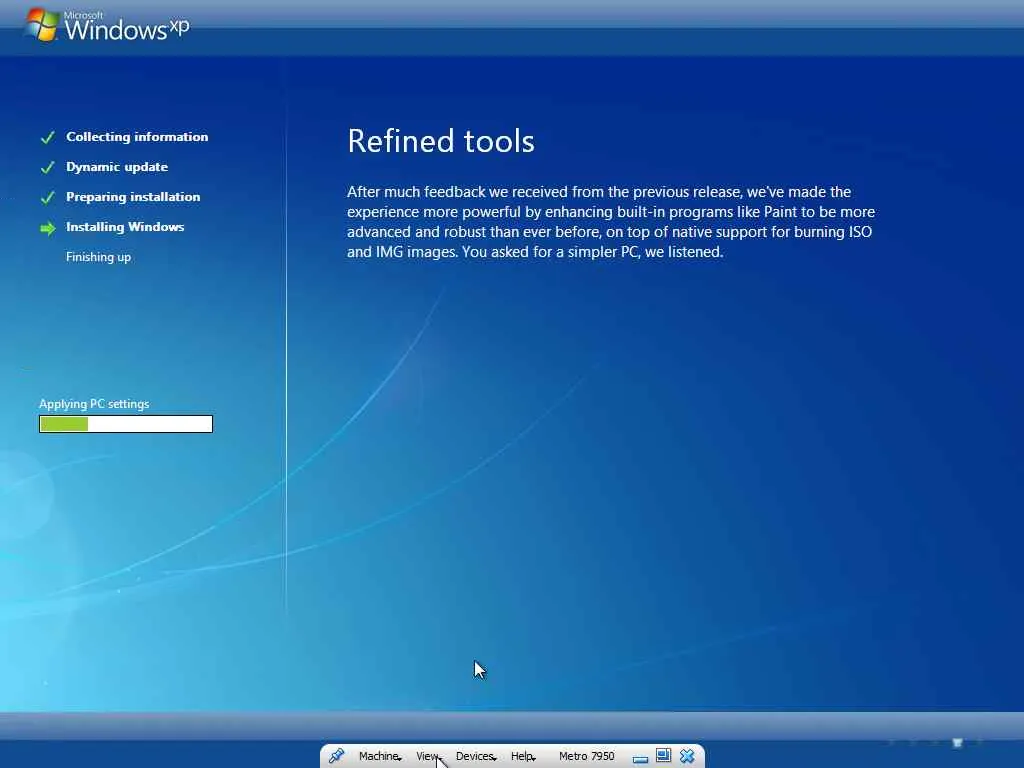Click the Finishing up step text

tap(99, 257)
